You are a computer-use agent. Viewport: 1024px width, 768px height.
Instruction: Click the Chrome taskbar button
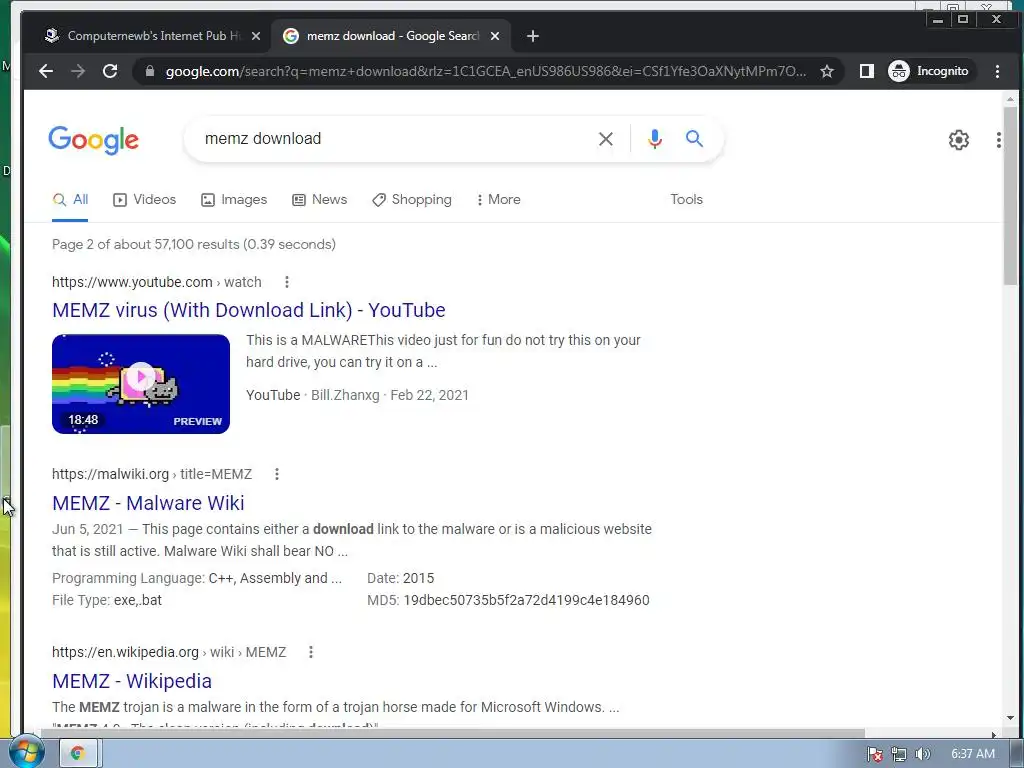(78, 754)
